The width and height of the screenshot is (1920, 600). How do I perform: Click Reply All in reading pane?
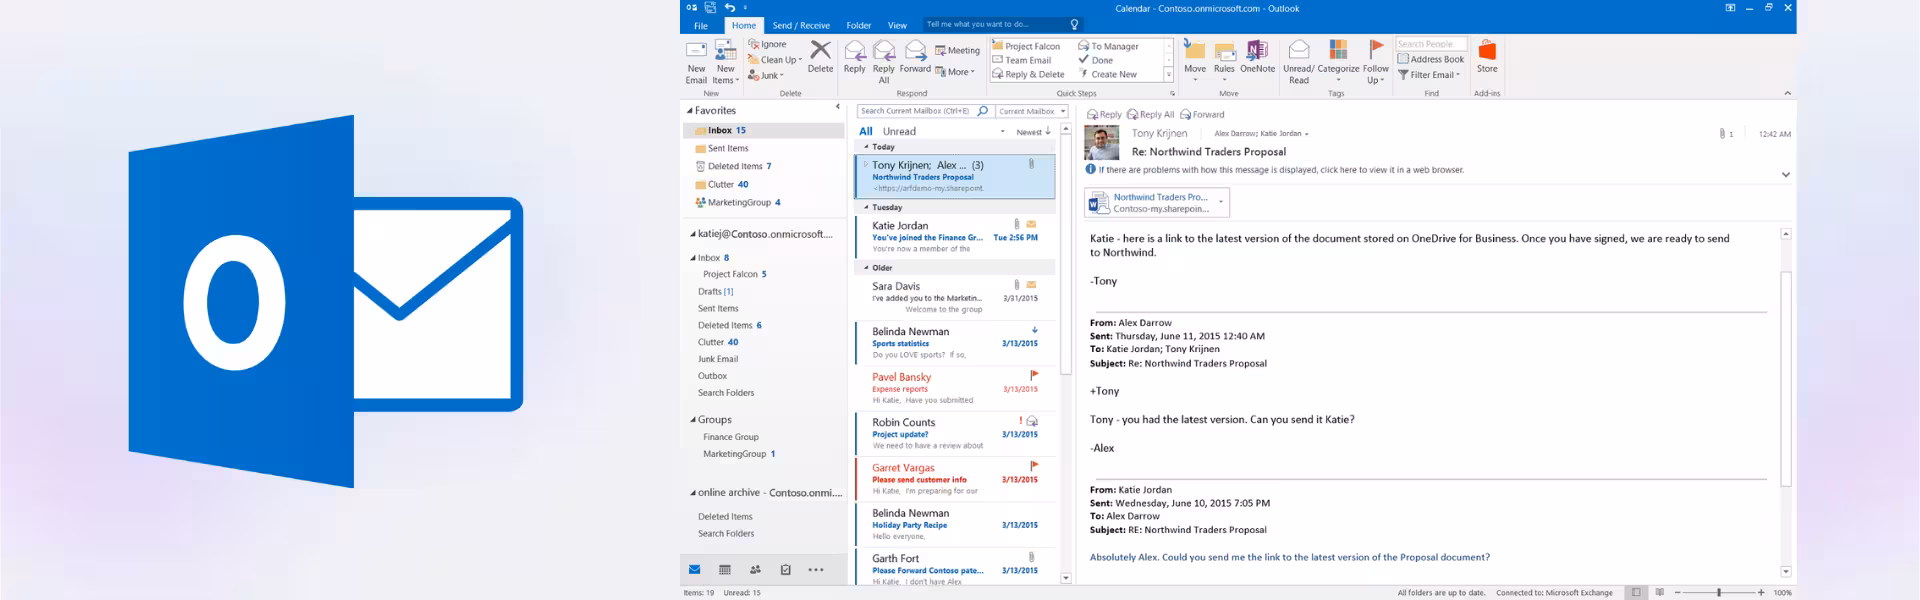1151,114
